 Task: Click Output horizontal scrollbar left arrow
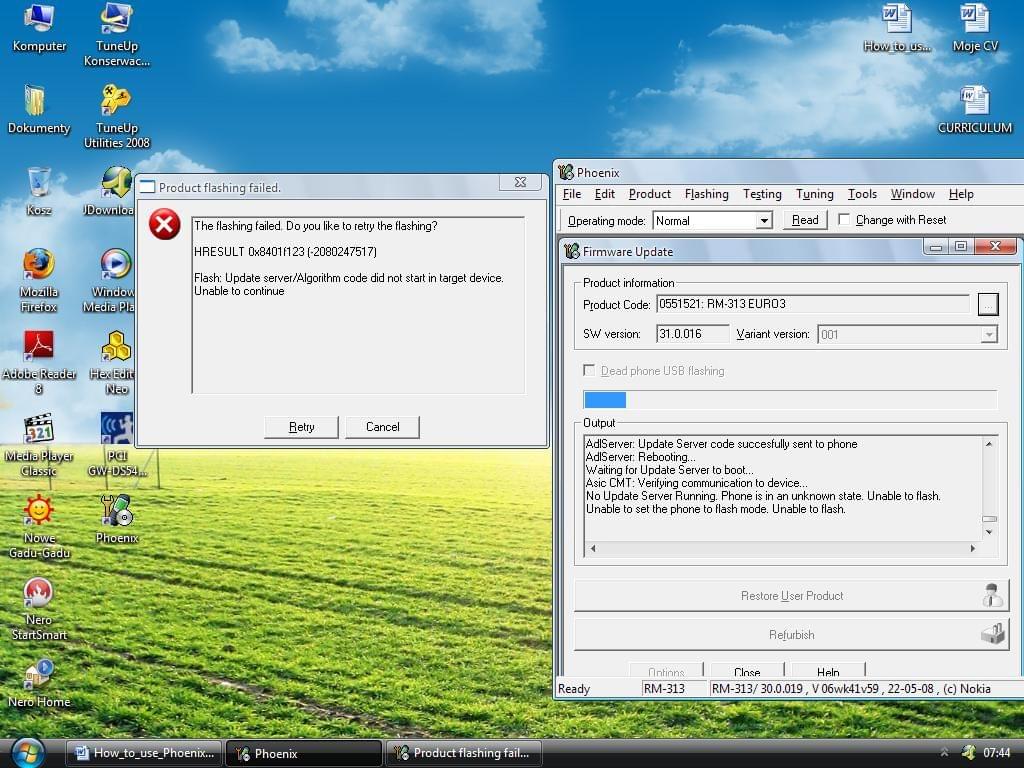point(593,549)
